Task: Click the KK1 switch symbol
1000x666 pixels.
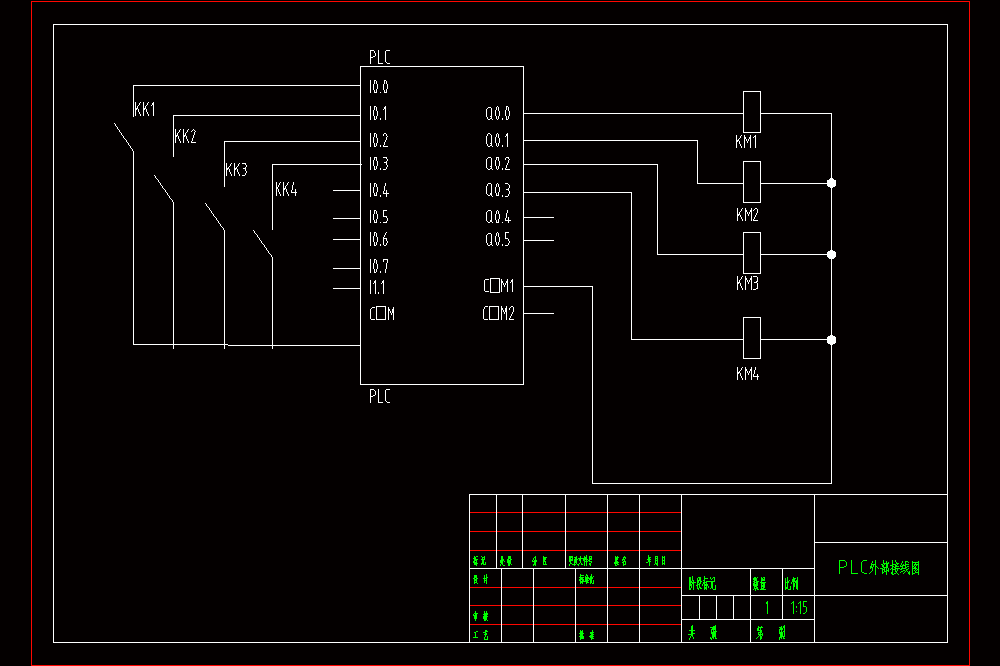Action: pyautogui.click(x=124, y=137)
